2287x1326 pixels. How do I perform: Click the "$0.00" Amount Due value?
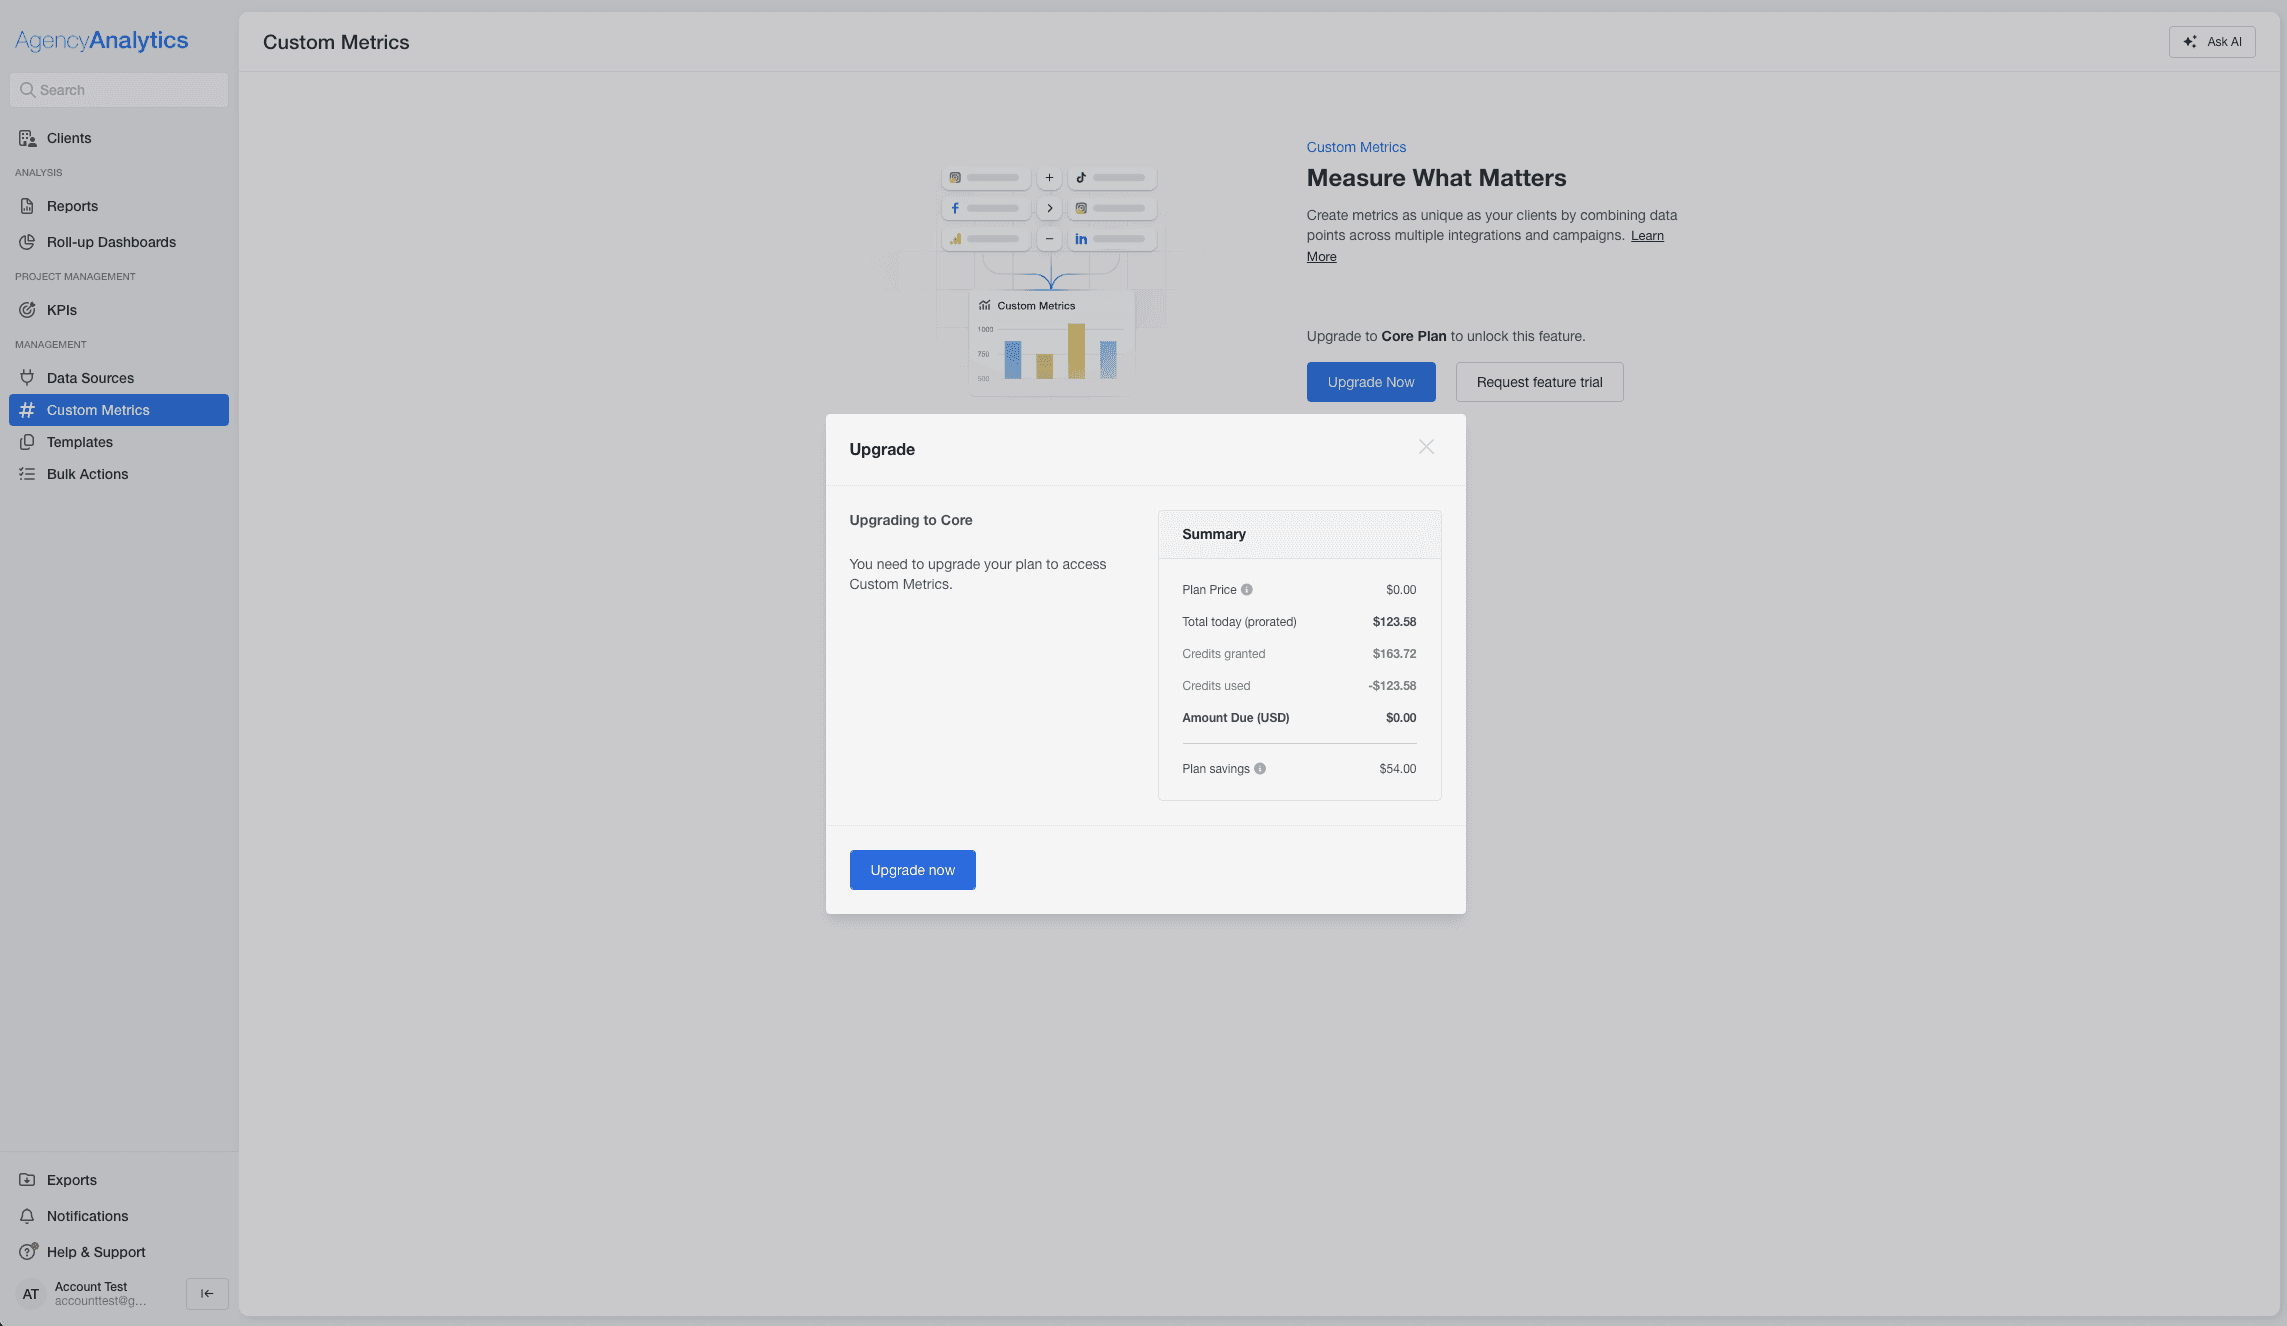[x=1401, y=718]
